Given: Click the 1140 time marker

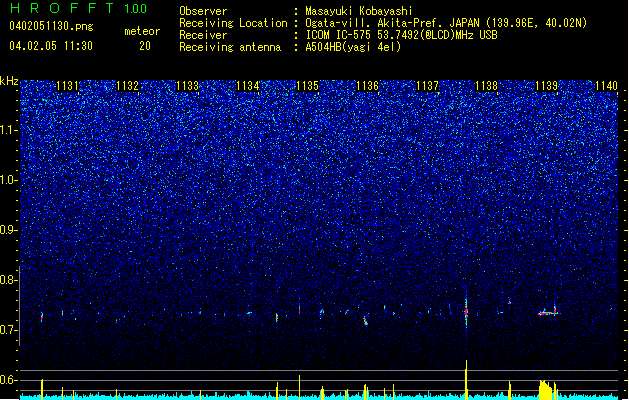Looking at the screenshot, I should [607, 85].
